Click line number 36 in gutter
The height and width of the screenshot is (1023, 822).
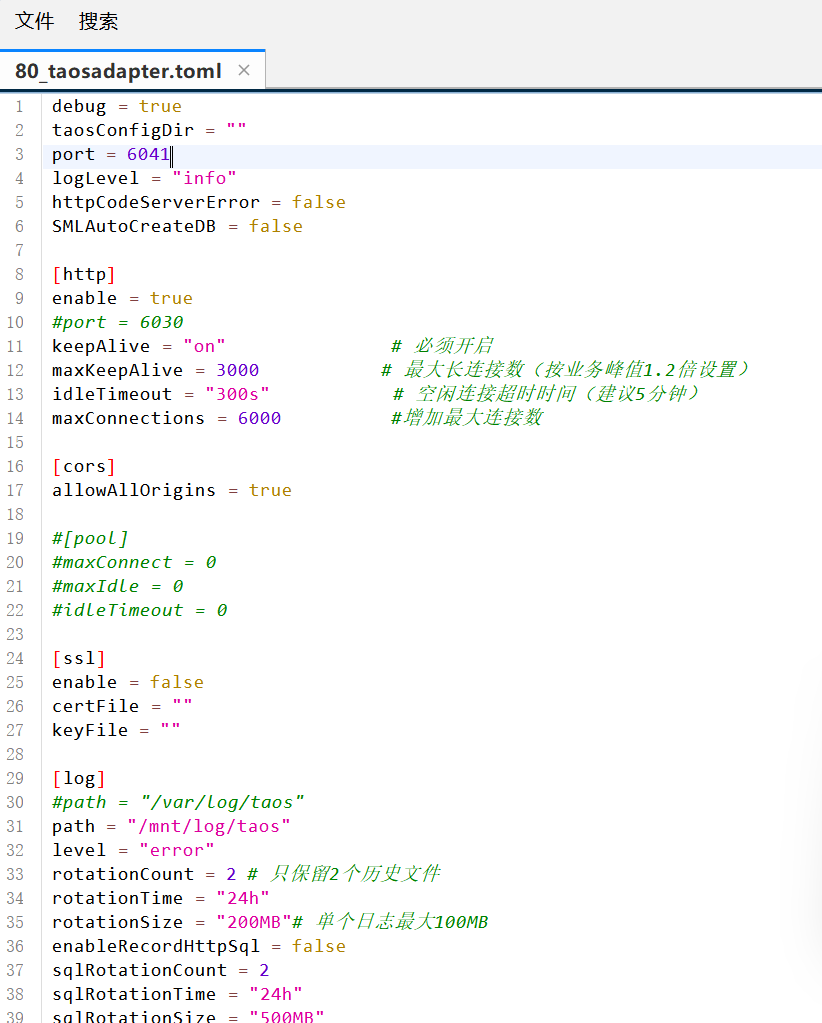tap(15, 946)
